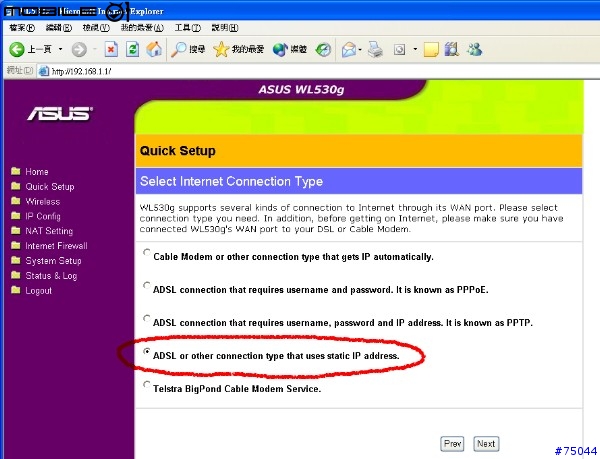
Task: Open the Media globe toolbar icon
Action: tap(280, 49)
